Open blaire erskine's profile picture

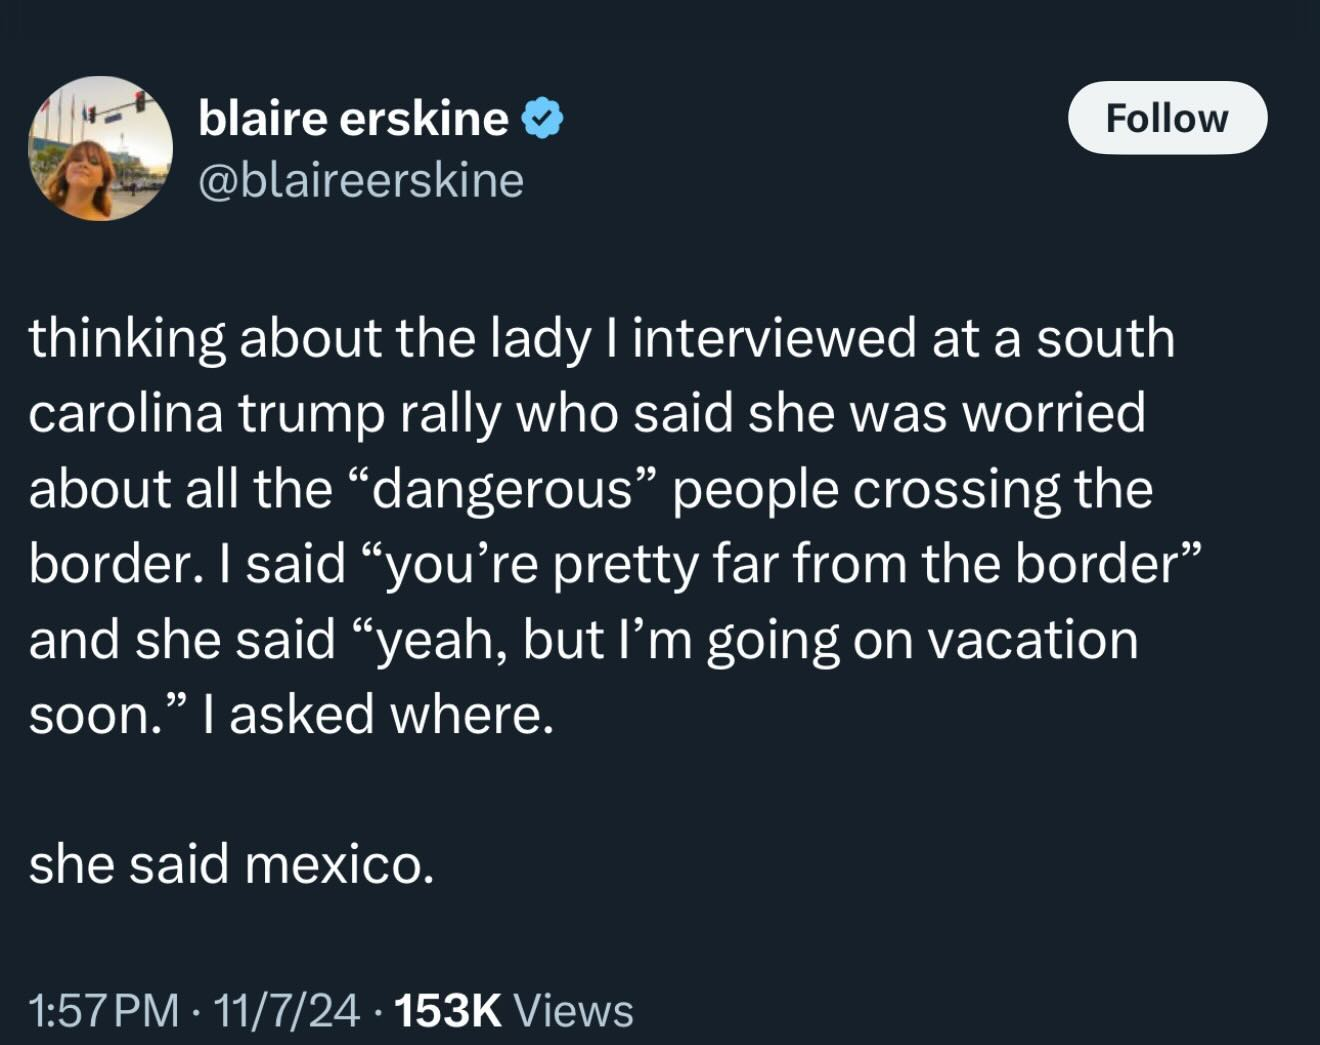click(100, 148)
